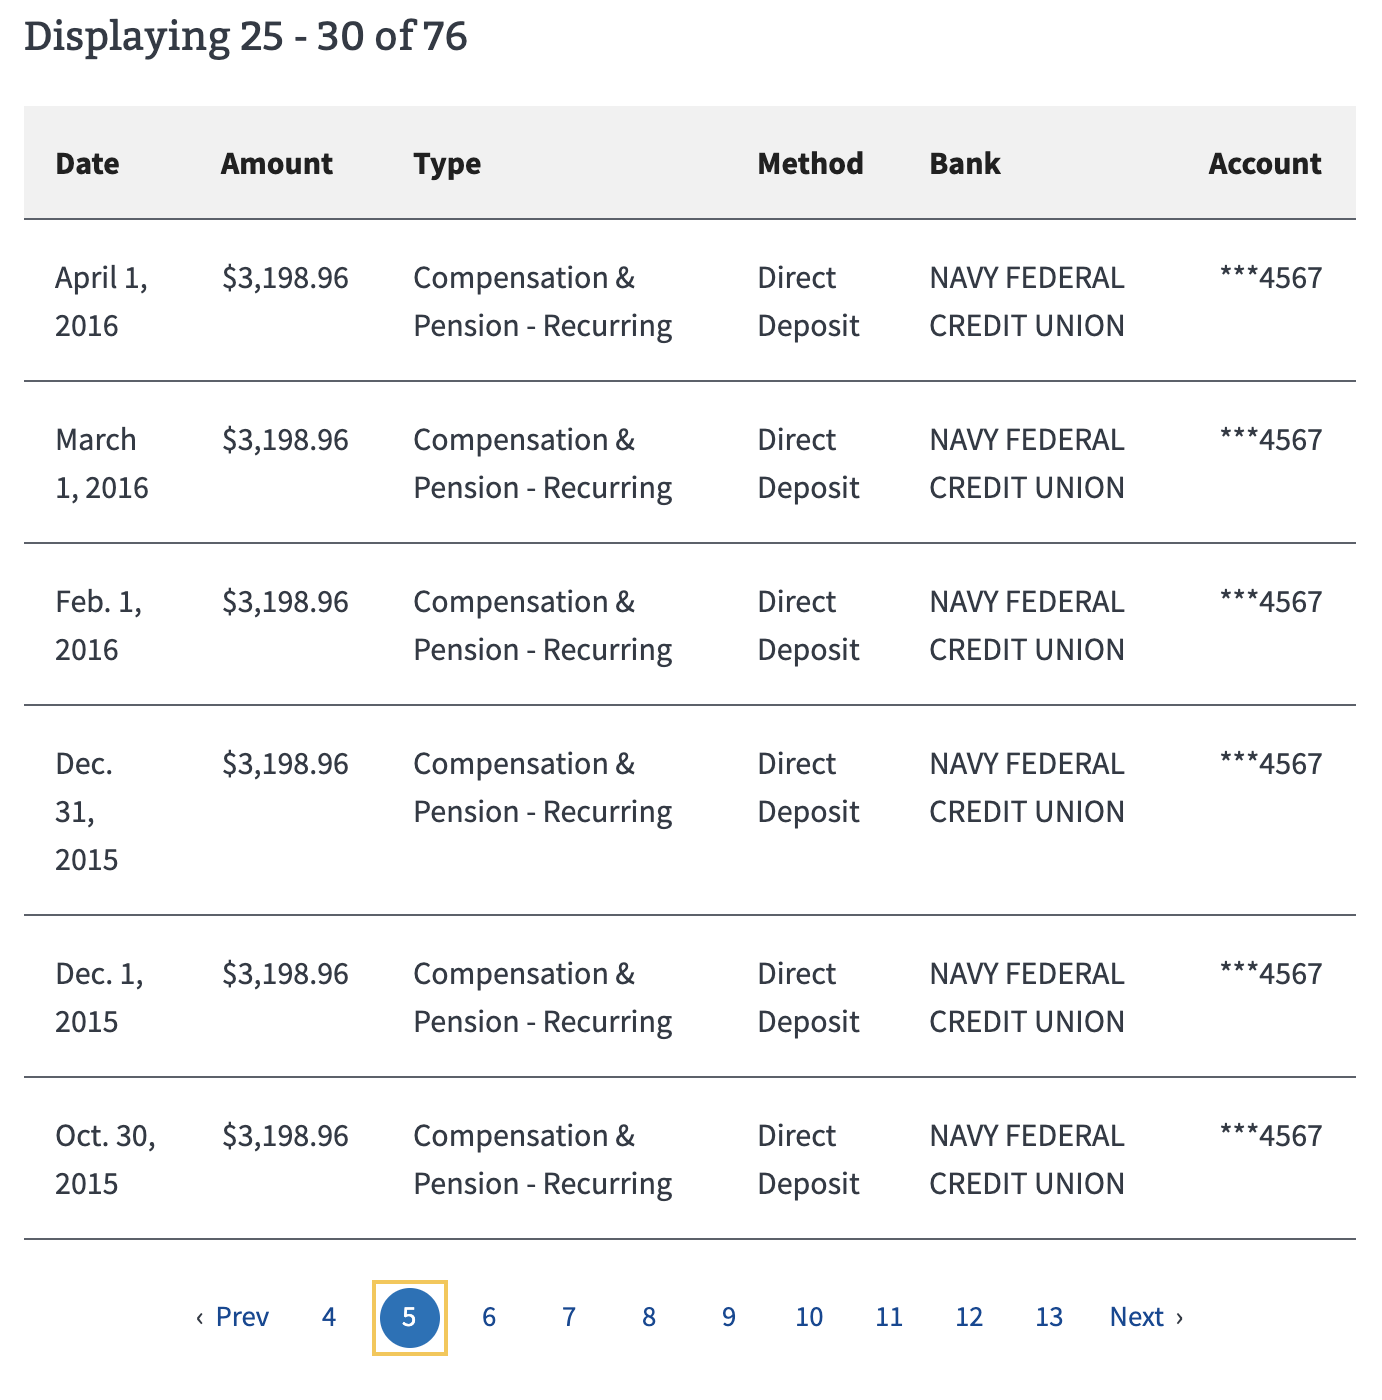Click the Account column header
The width and height of the screenshot is (1382, 1400).
coord(1265,164)
